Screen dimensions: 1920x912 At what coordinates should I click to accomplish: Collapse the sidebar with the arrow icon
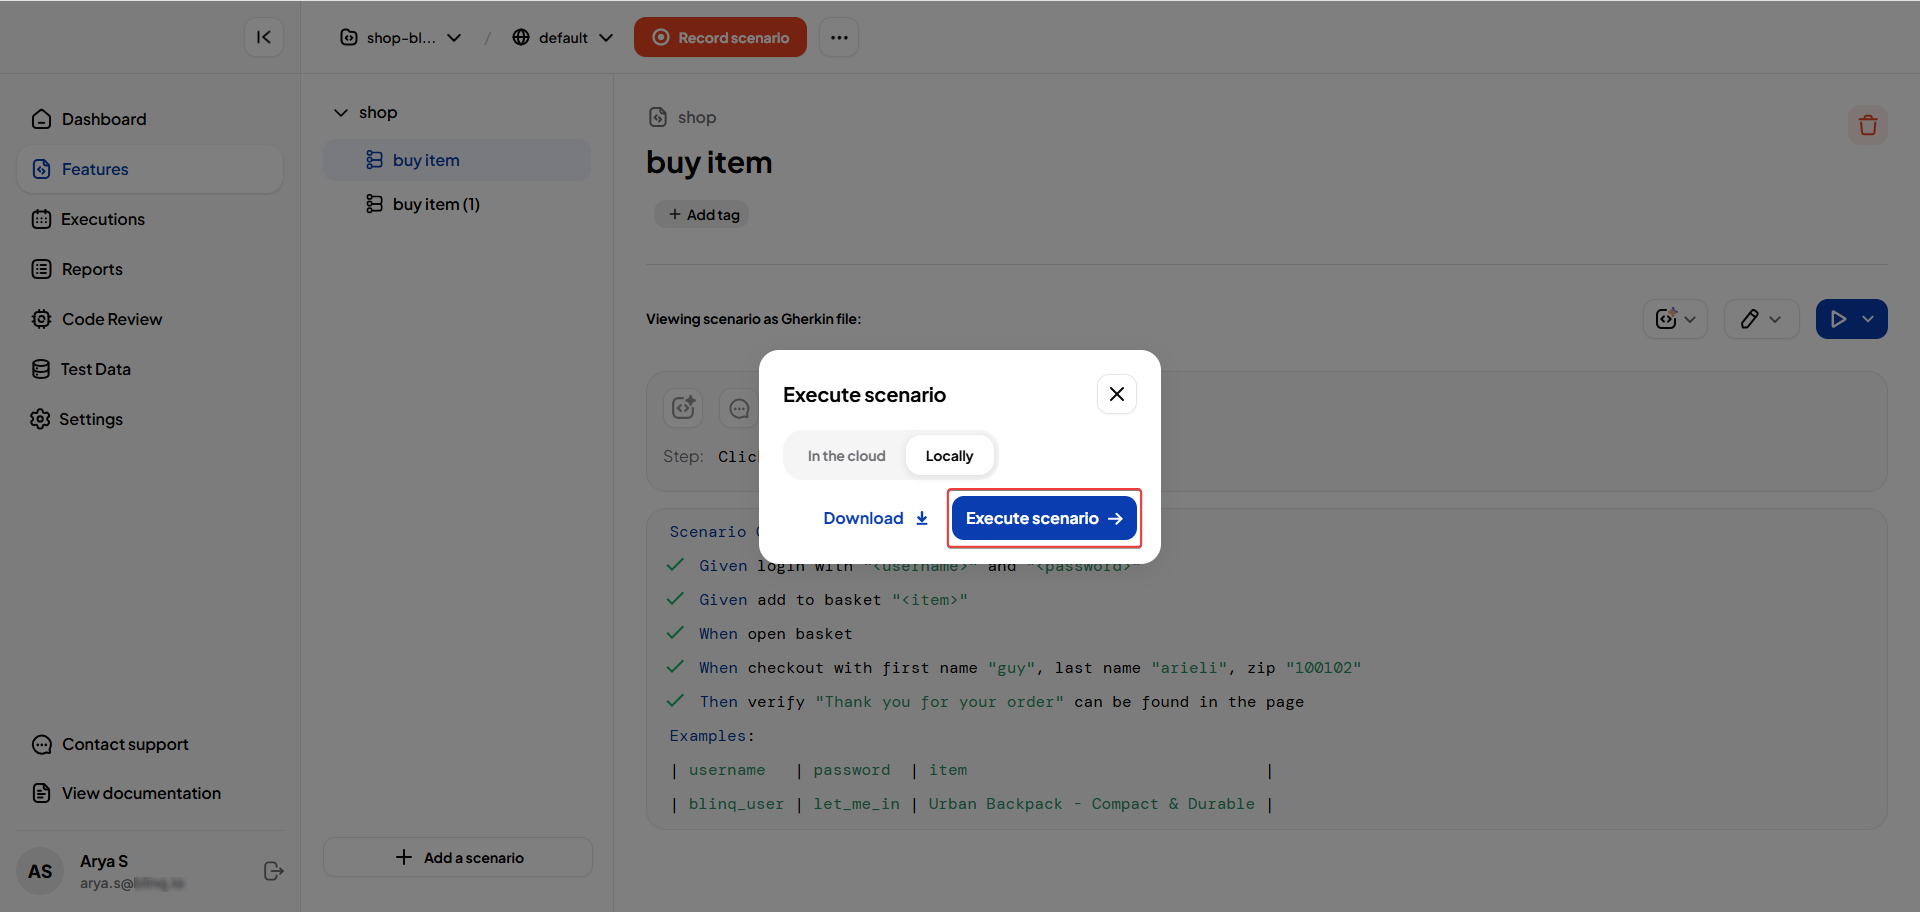click(264, 37)
